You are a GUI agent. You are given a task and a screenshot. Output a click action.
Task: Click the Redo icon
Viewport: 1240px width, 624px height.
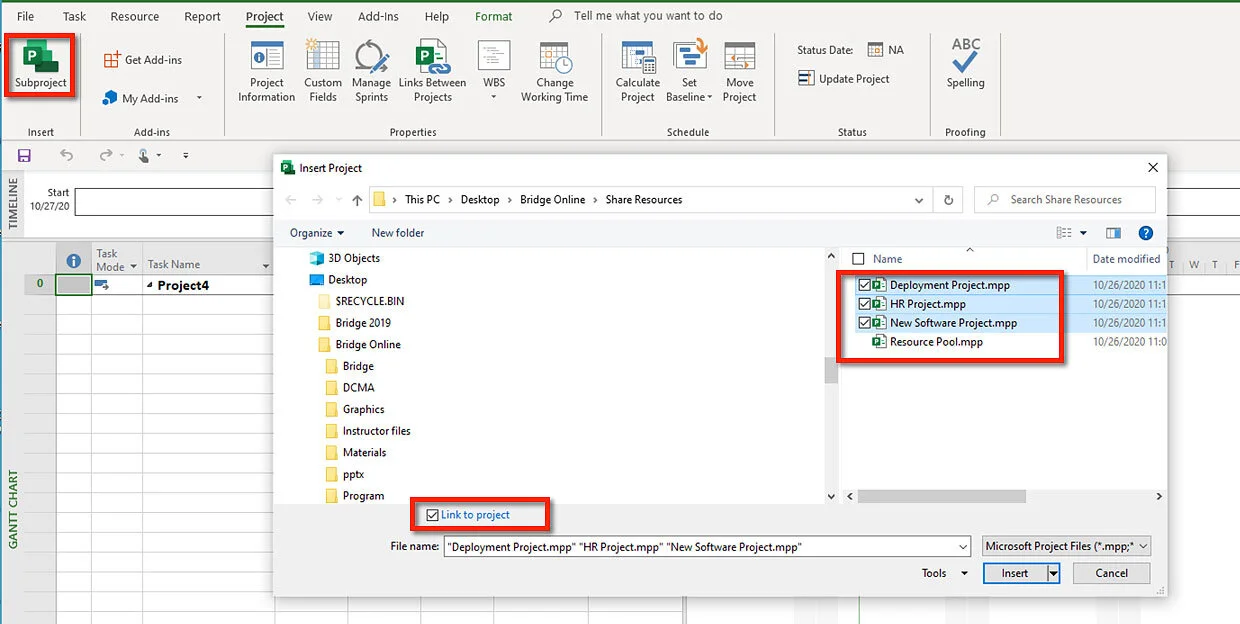[x=105, y=155]
